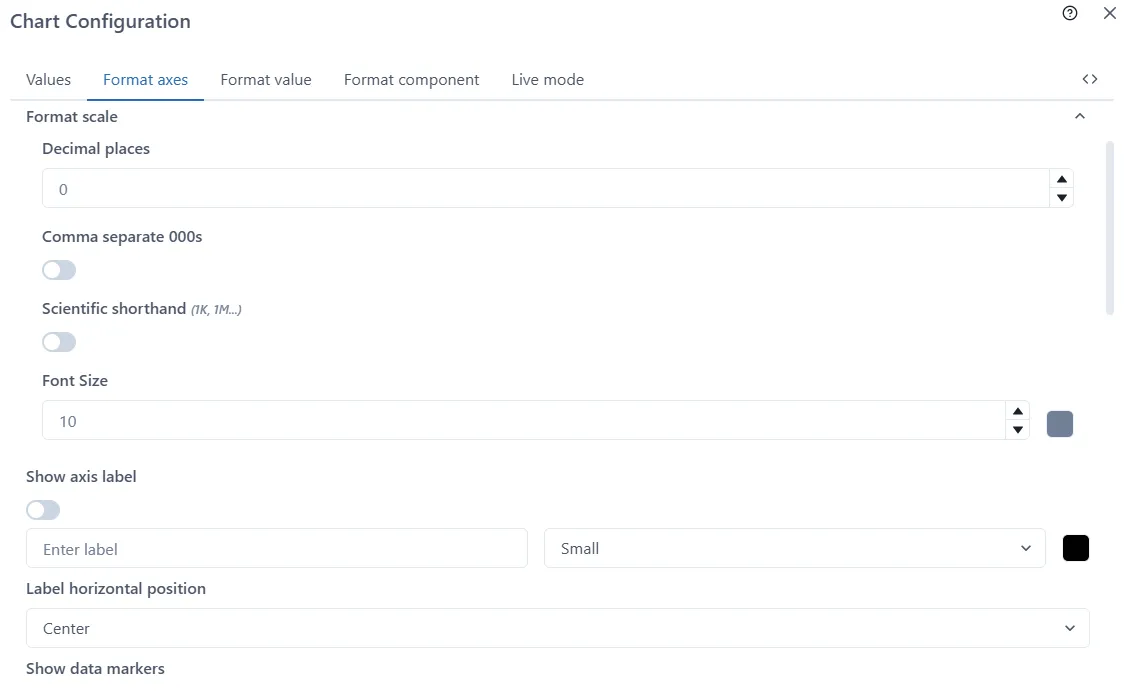Pick the gray font color swatch
The image size is (1129, 691).
(x=1059, y=424)
